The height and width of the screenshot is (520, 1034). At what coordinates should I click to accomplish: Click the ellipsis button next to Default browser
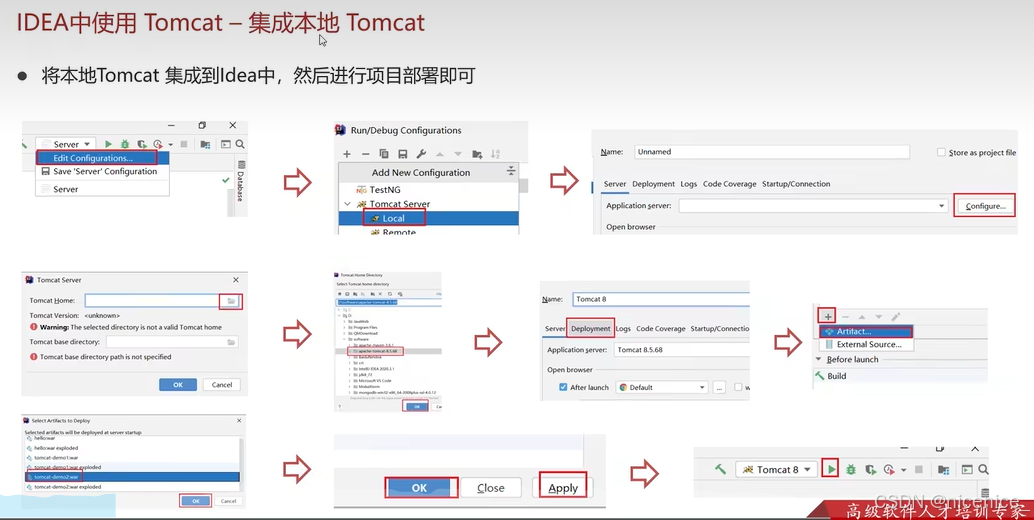(x=719, y=387)
